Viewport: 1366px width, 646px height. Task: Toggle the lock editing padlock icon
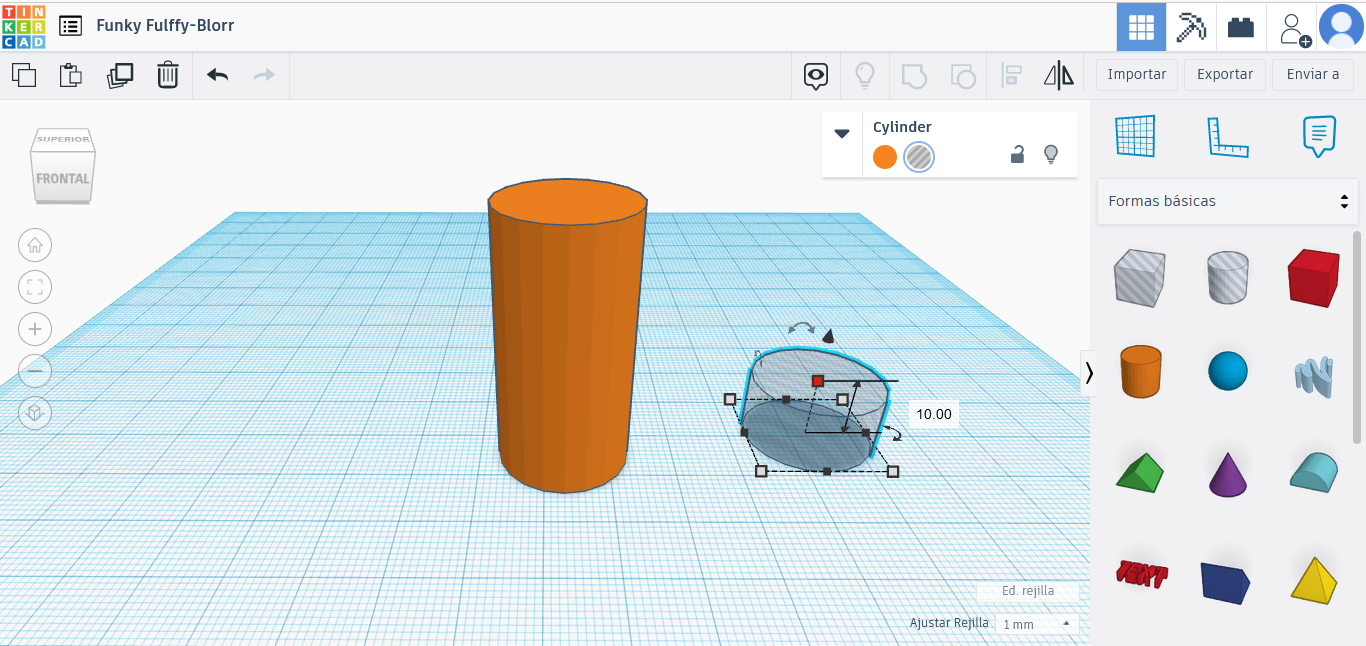[1017, 154]
